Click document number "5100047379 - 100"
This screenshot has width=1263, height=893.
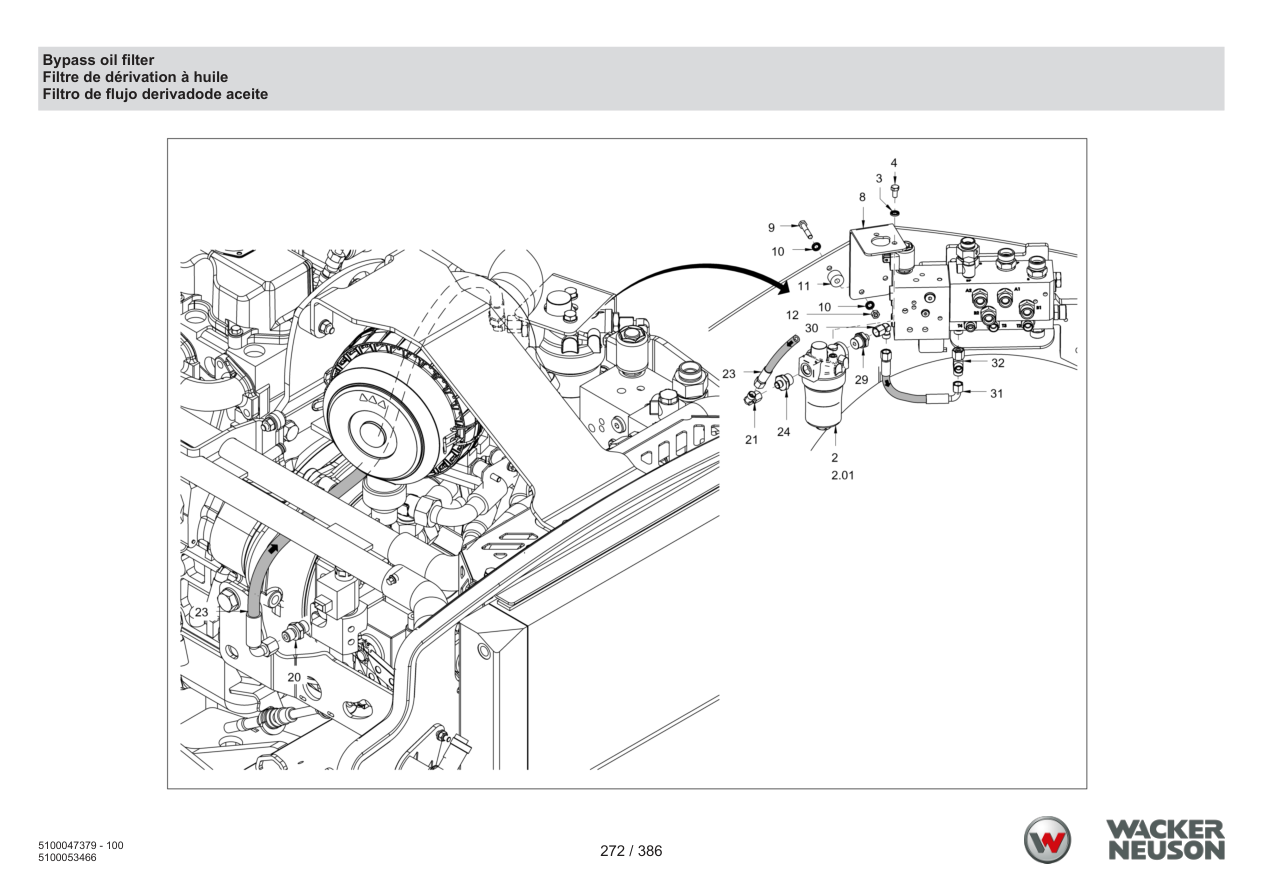(81, 846)
